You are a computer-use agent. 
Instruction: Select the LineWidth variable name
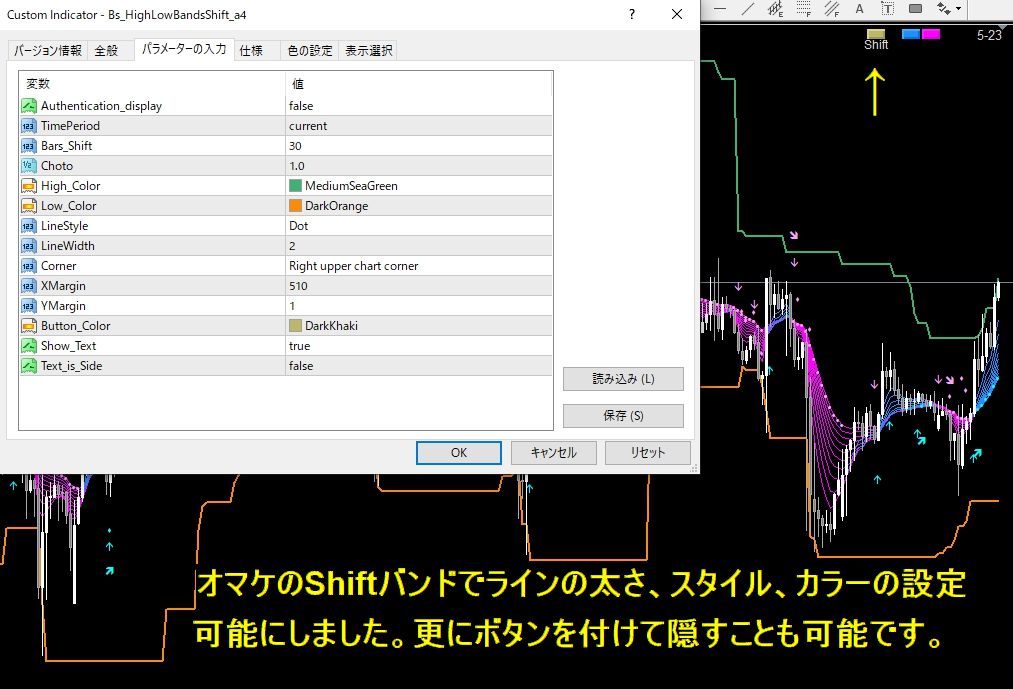click(x=68, y=246)
